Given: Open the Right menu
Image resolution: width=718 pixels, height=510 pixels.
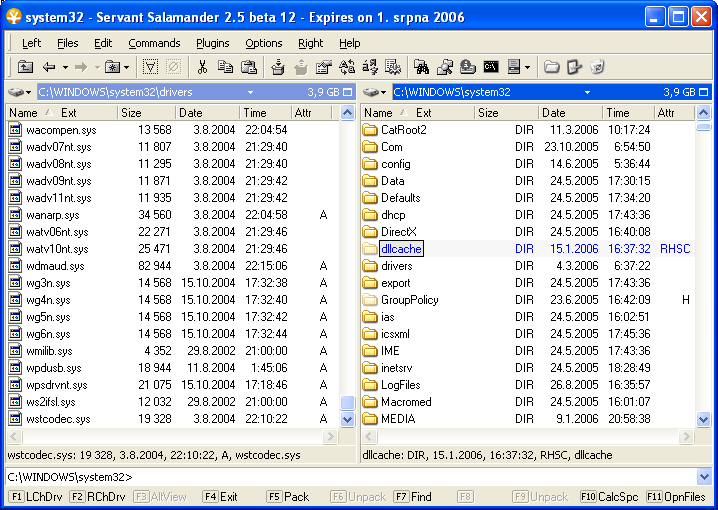Looking at the screenshot, I should coord(310,43).
